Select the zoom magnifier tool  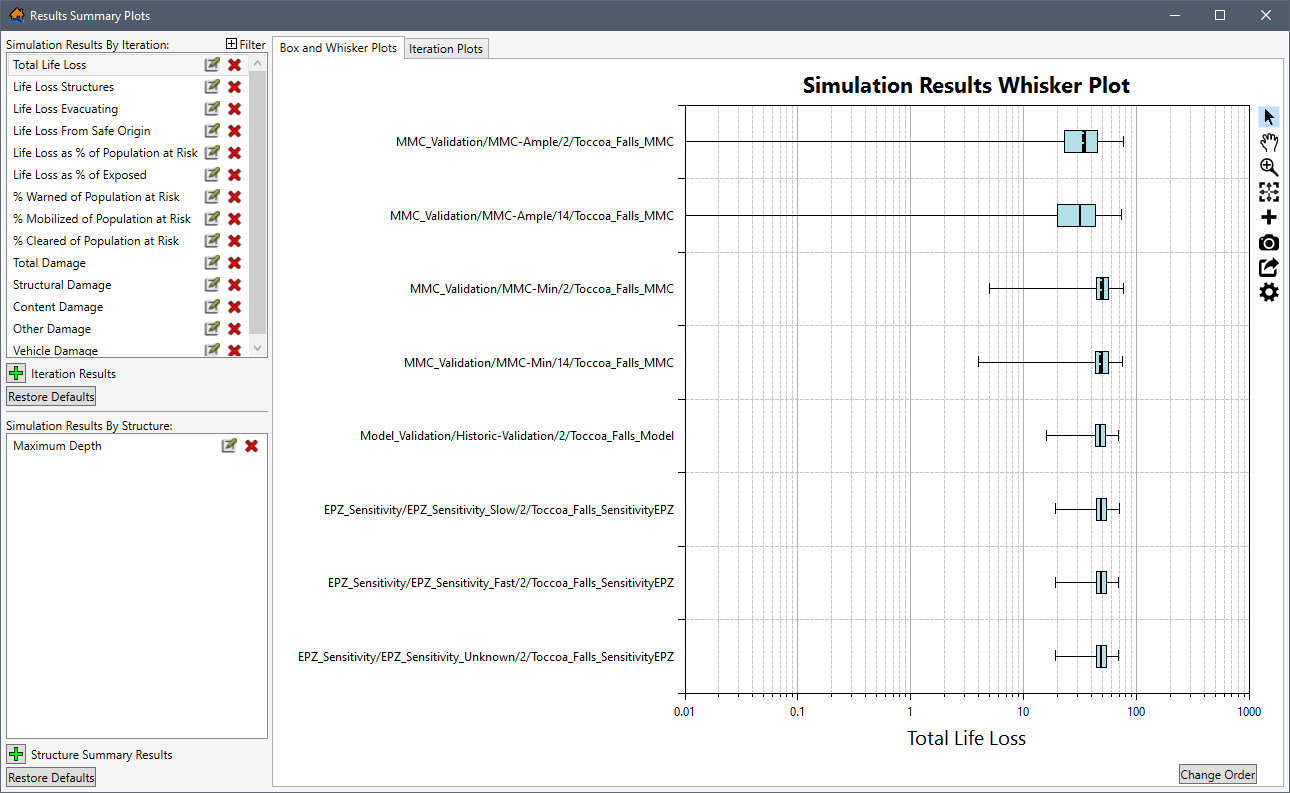pos(1268,167)
